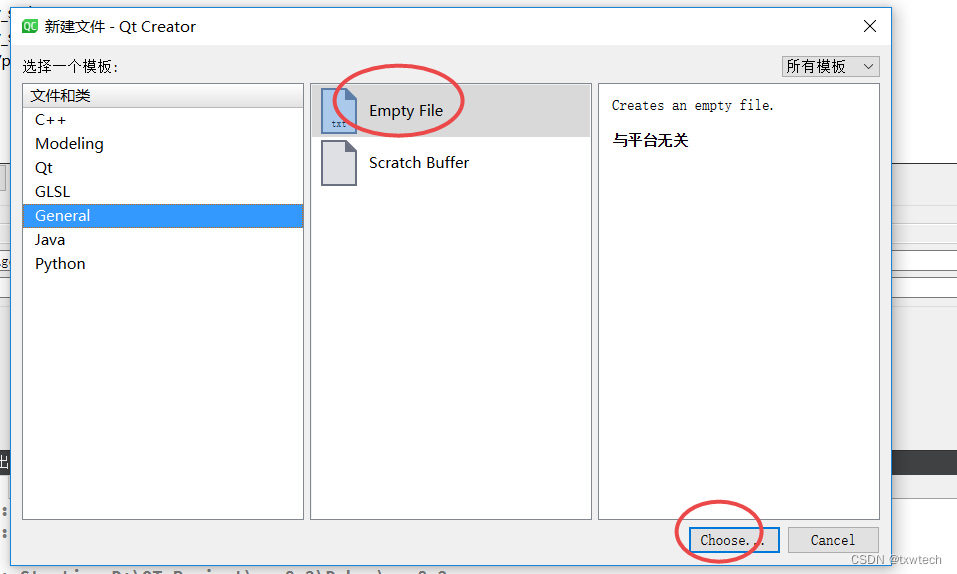Select GLSL in the category list
Image resolution: width=957 pixels, height=574 pixels.
pos(163,192)
